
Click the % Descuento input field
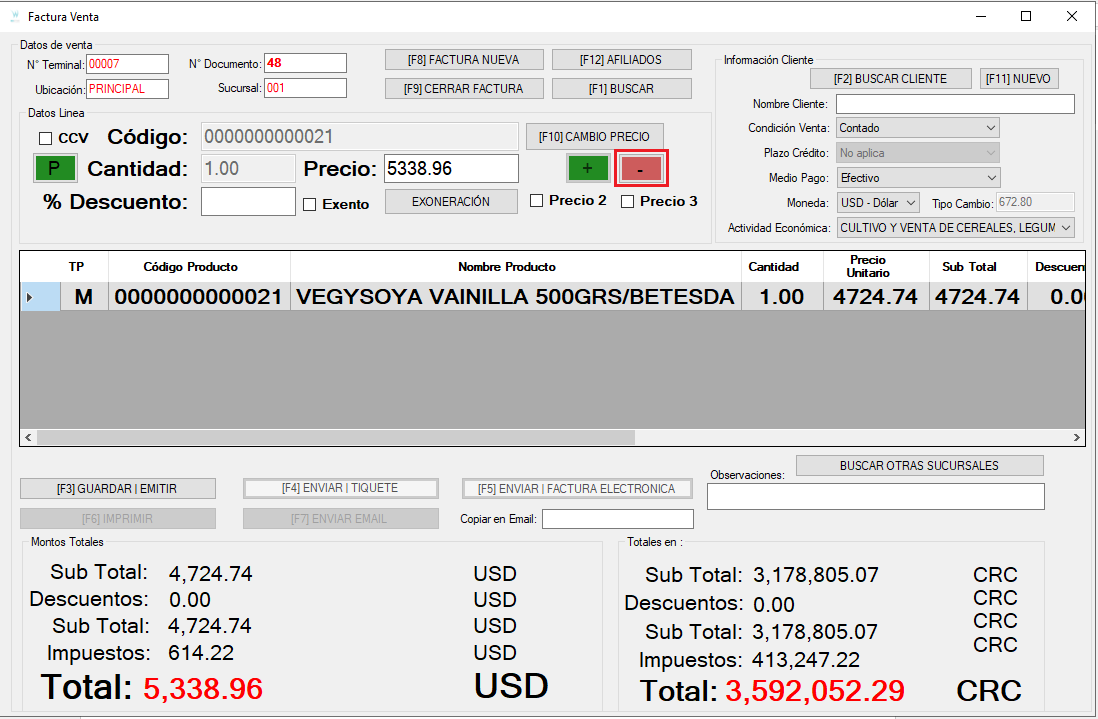tap(248, 202)
